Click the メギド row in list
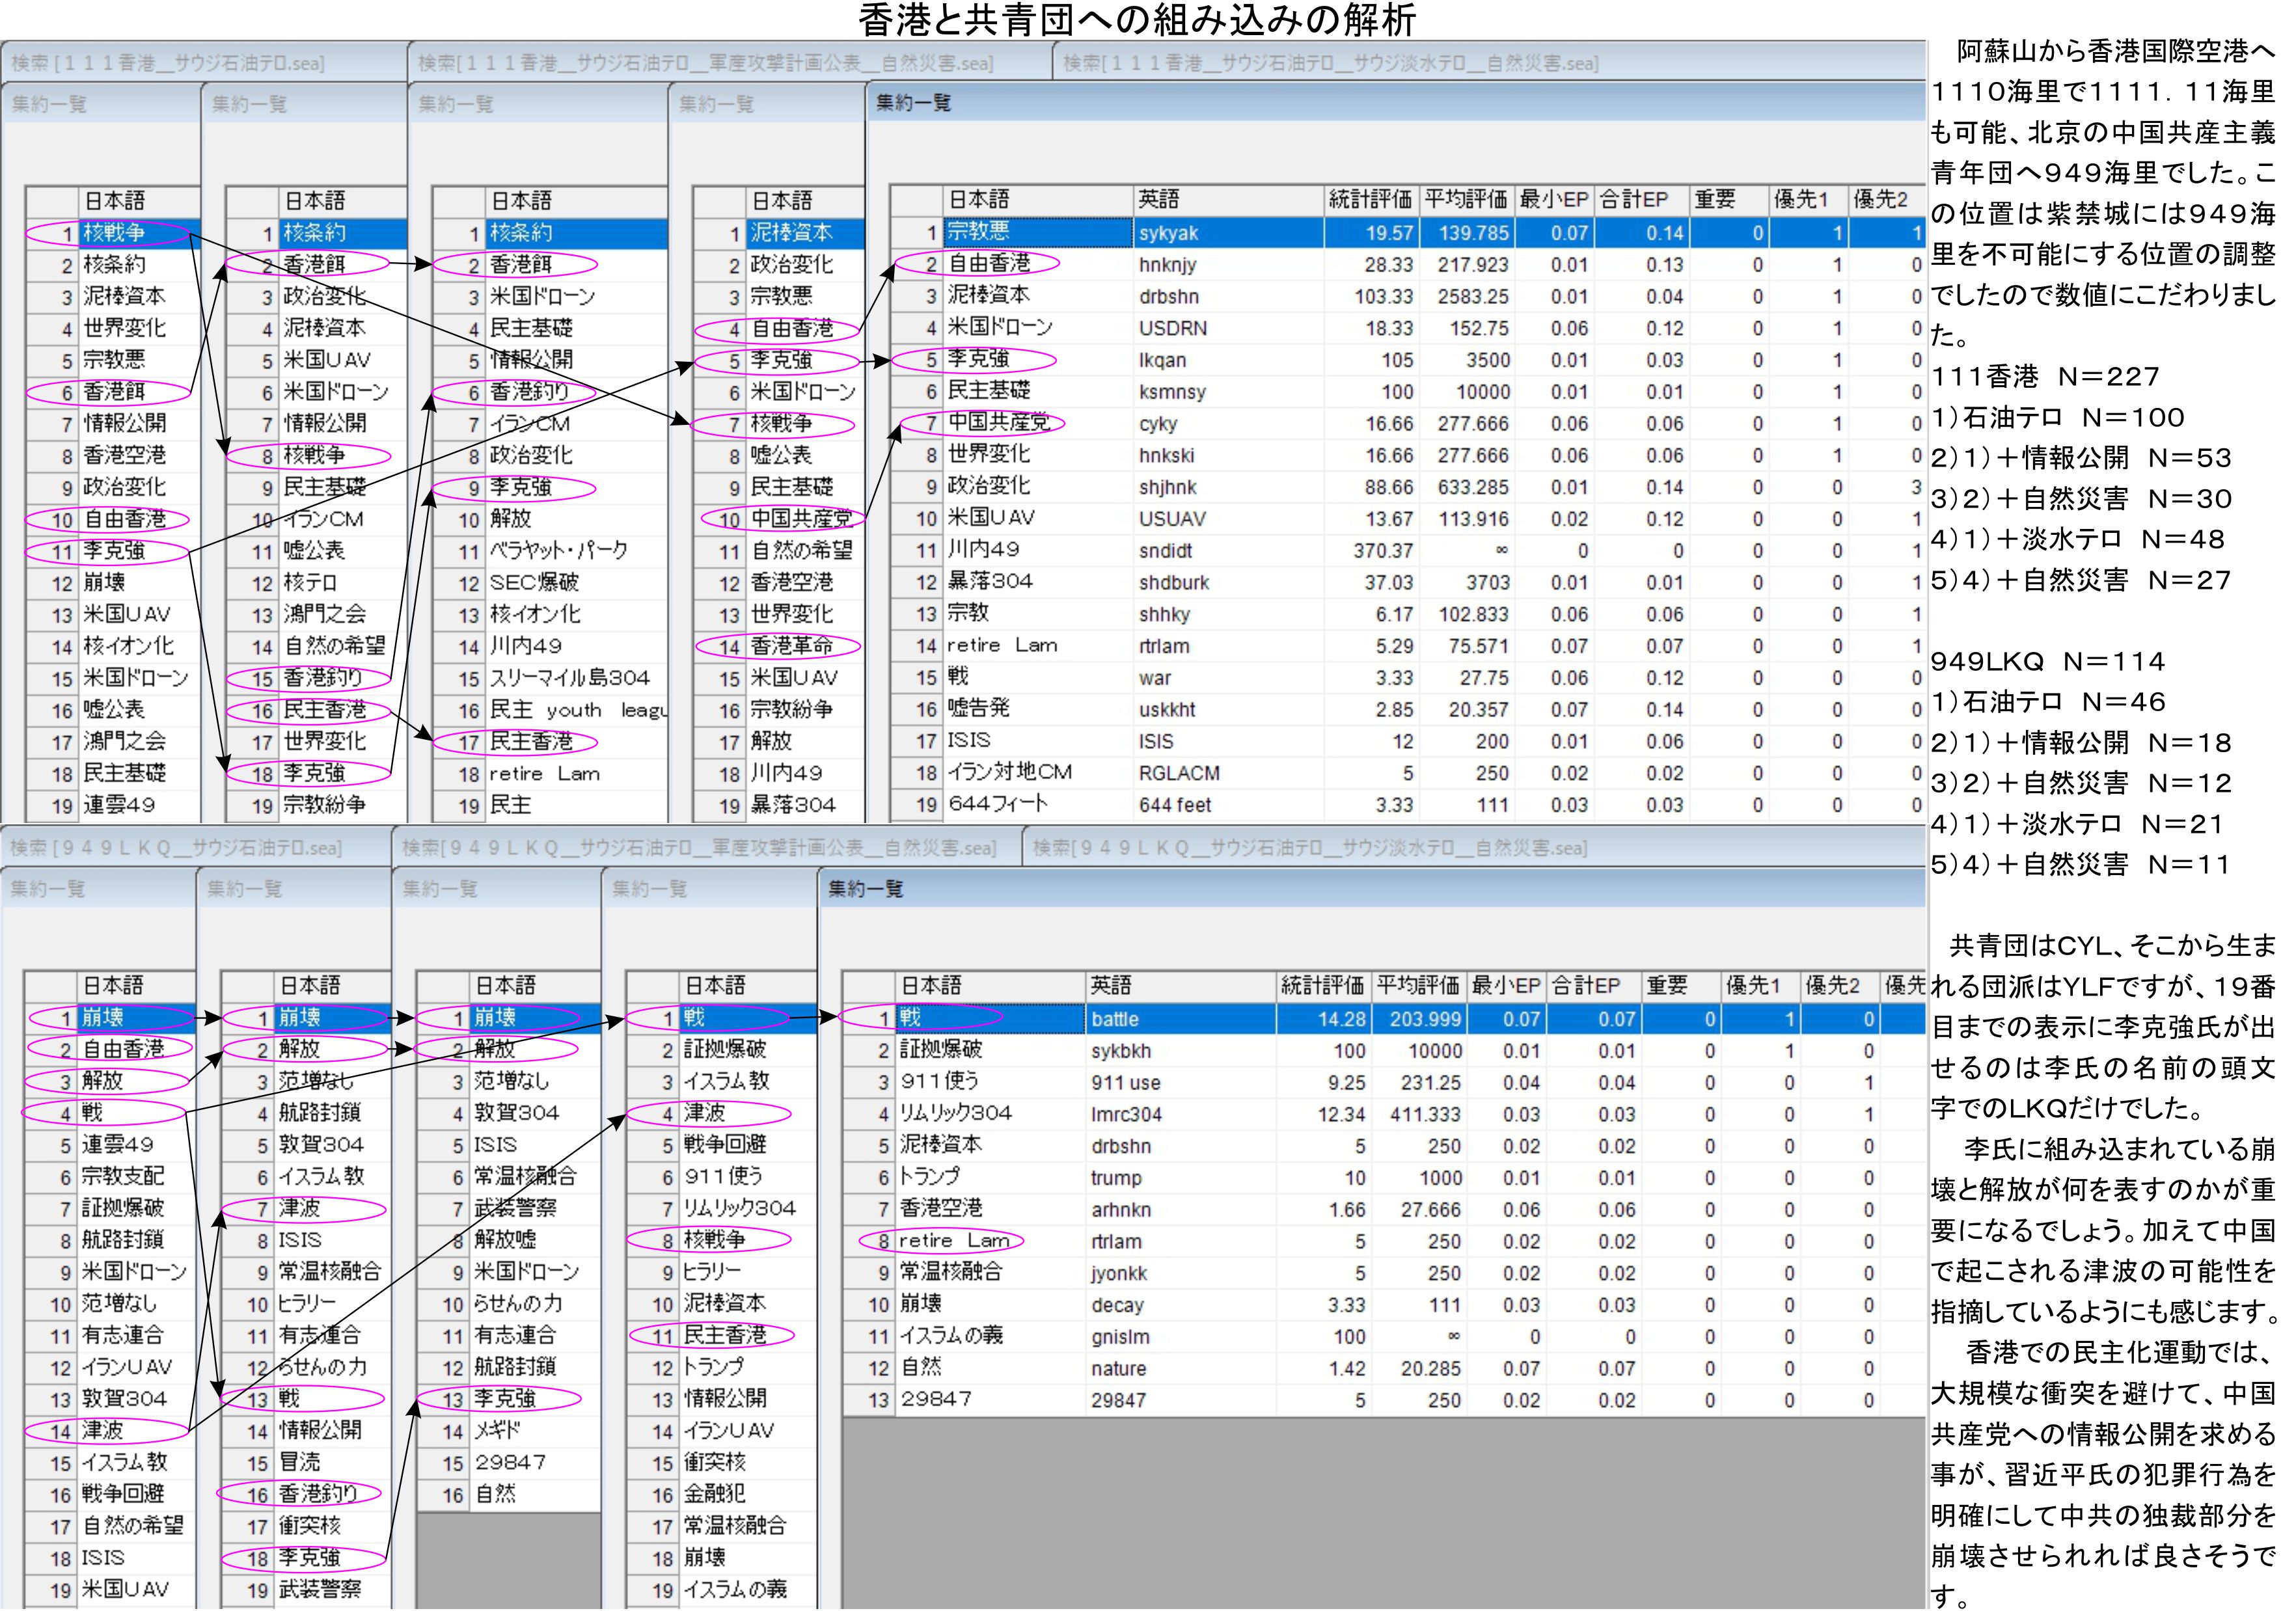Viewport: 2296px width, 1611px height. point(497,1430)
